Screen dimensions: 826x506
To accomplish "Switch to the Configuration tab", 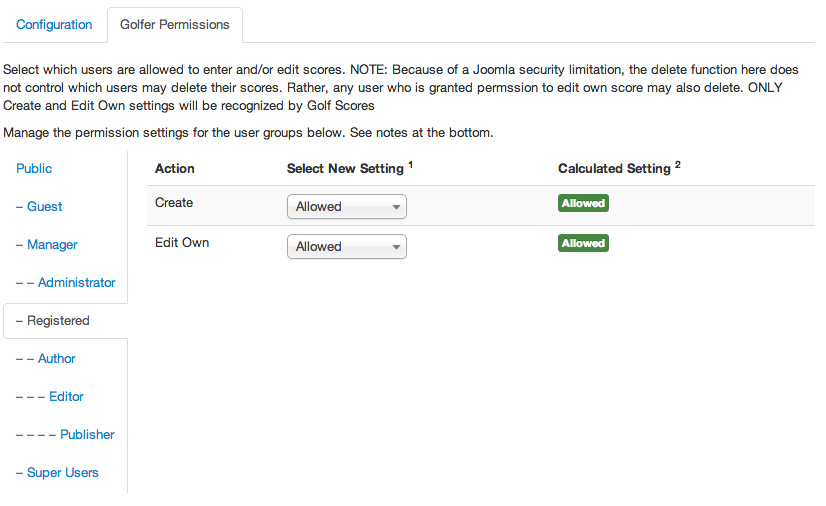I will pyautogui.click(x=54, y=25).
